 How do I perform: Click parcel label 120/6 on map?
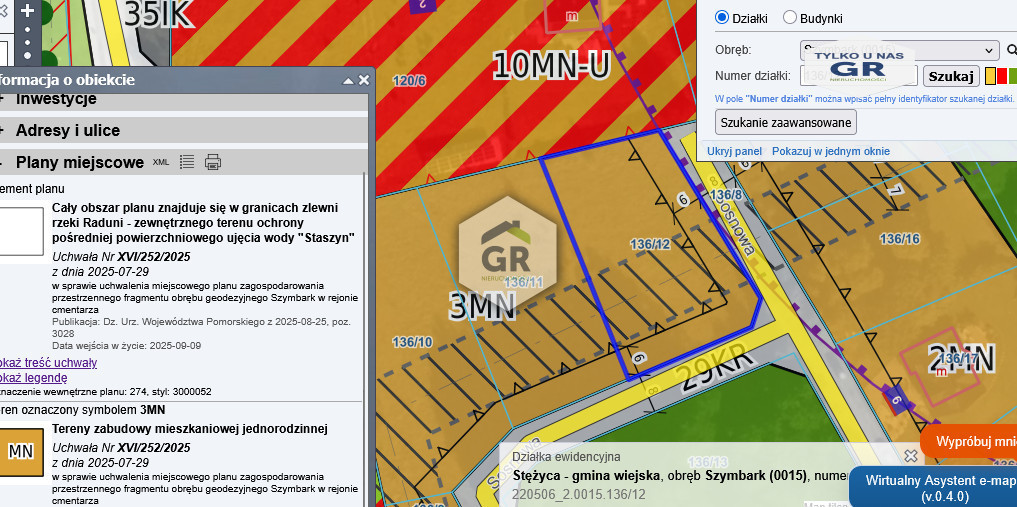[x=409, y=81]
